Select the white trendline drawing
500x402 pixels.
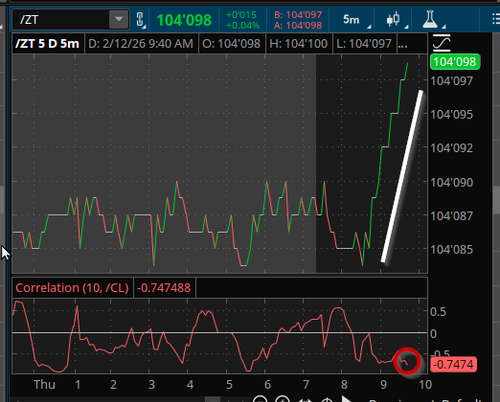(x=402, y=176)
